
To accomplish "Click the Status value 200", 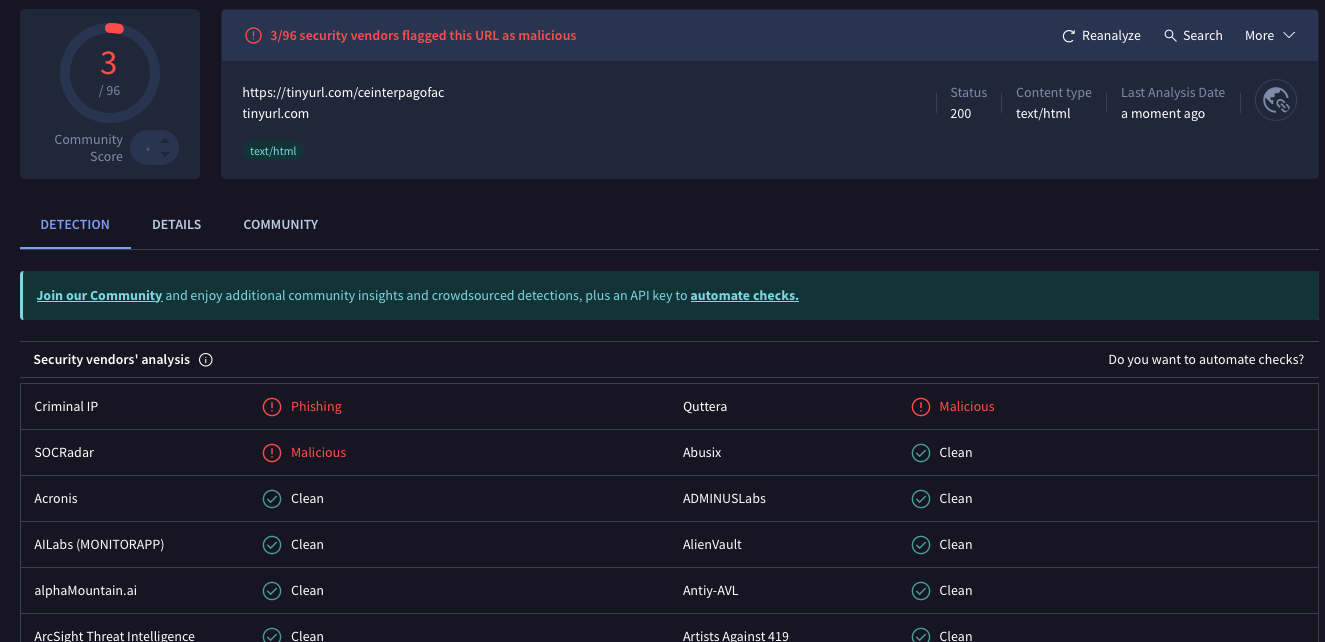I will 961,114.
